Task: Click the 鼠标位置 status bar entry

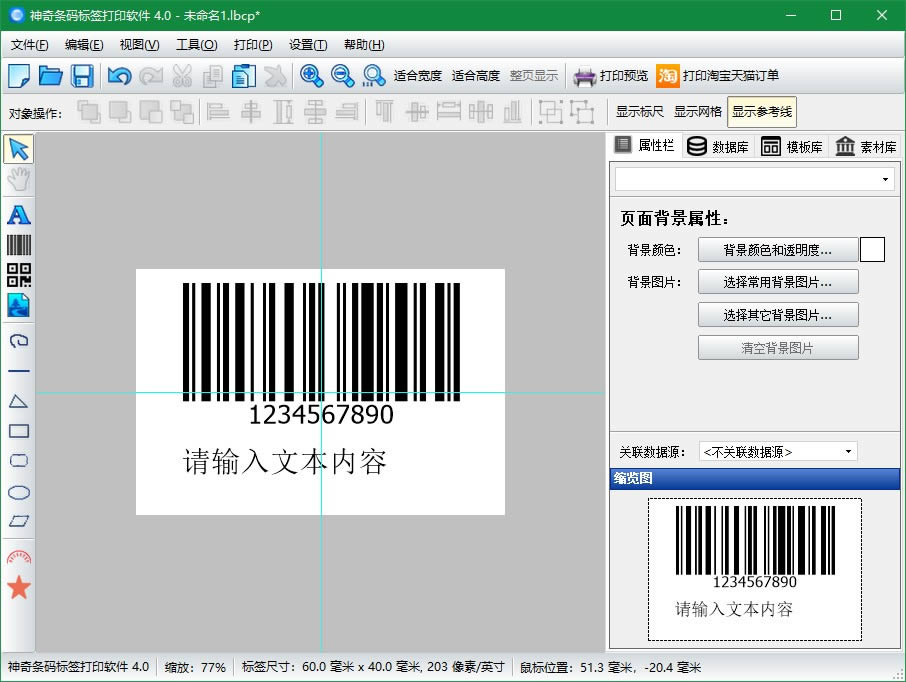Action: click(x=610, y=667)
